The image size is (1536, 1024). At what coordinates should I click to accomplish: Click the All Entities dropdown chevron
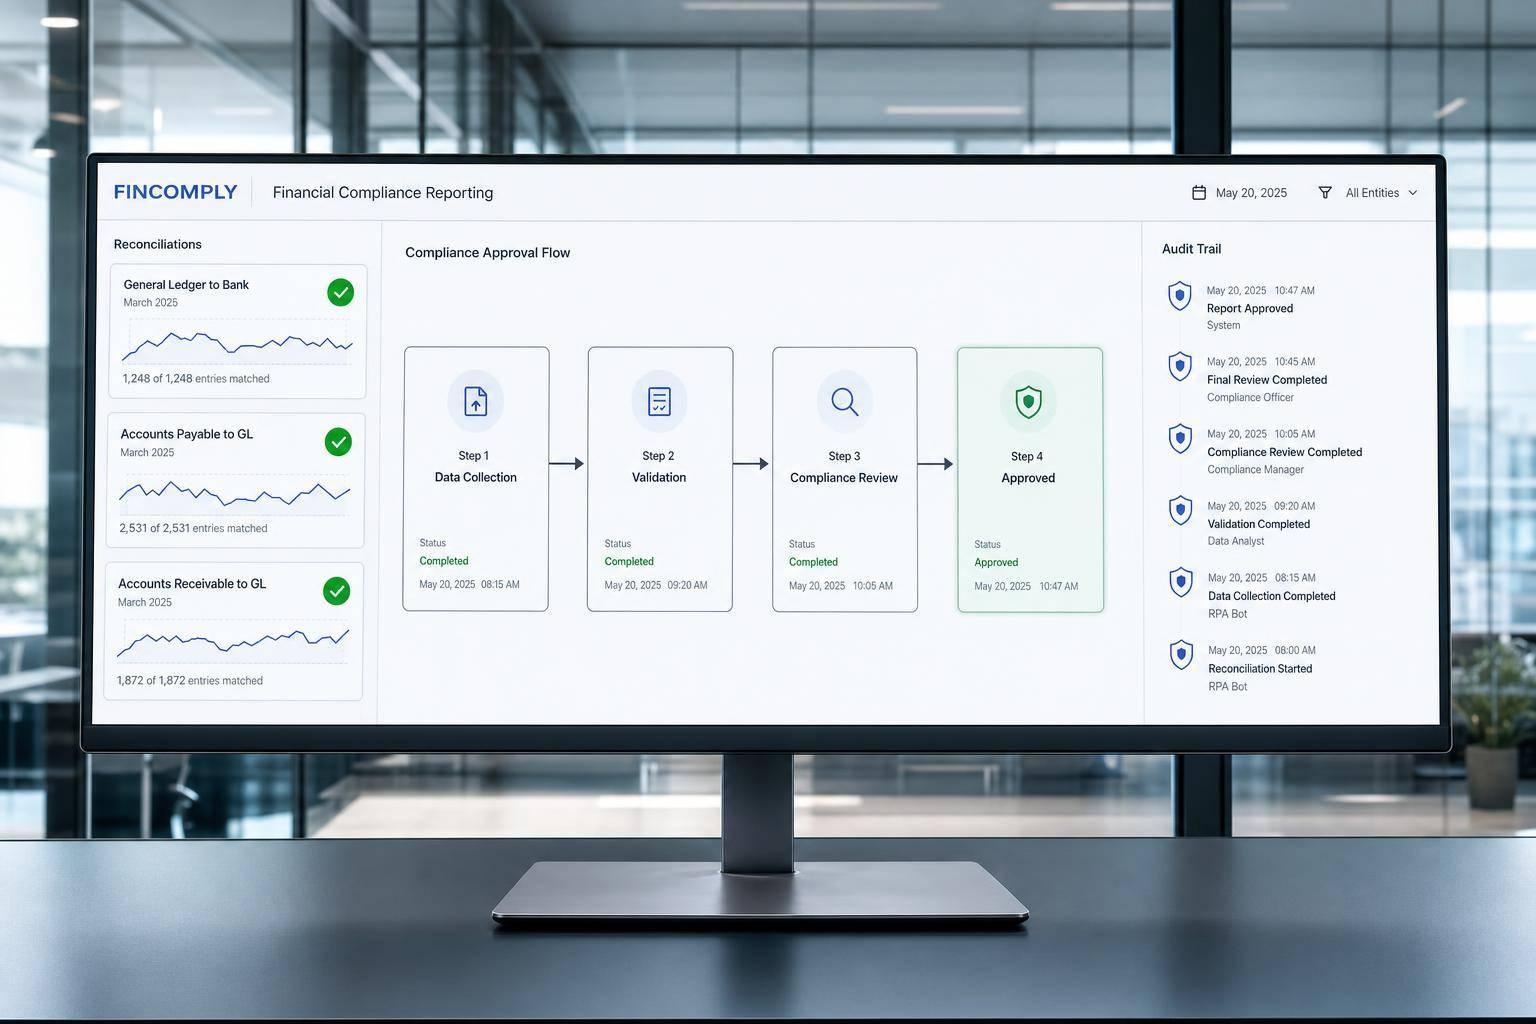1412,193
